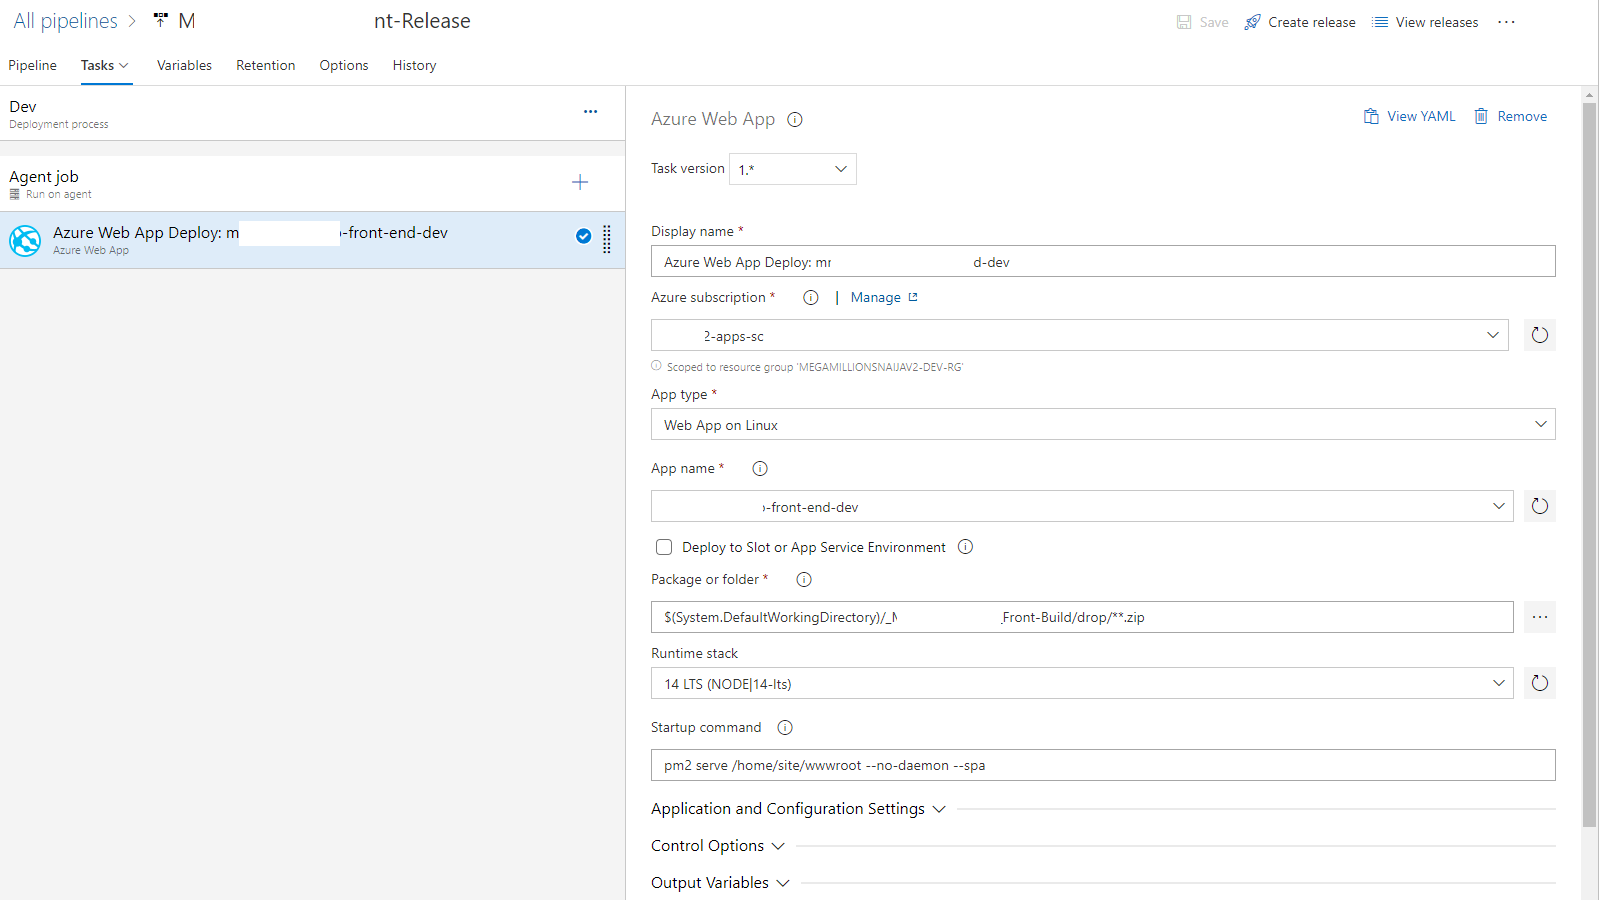Open the top-right more actions ellipsis
1599x904 pixels.
1506,22
